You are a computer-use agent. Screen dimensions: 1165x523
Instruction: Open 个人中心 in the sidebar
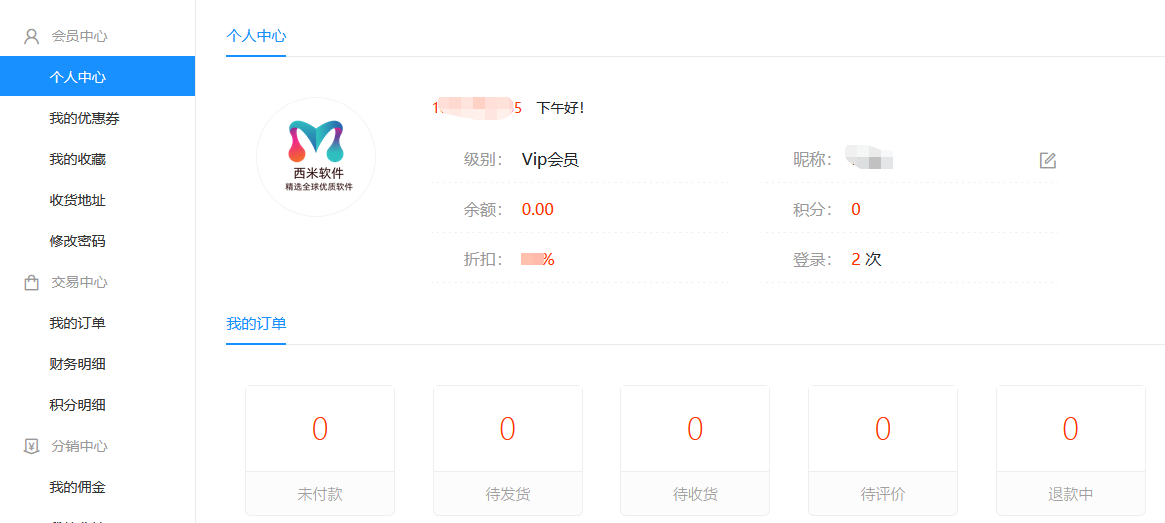(78, 77)
